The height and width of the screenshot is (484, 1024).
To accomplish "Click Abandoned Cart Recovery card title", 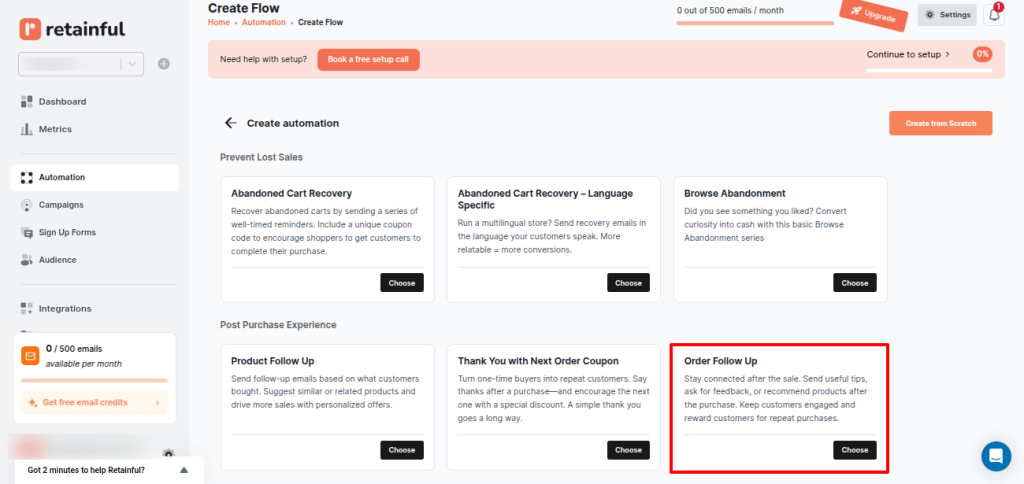I will (291, 194).
